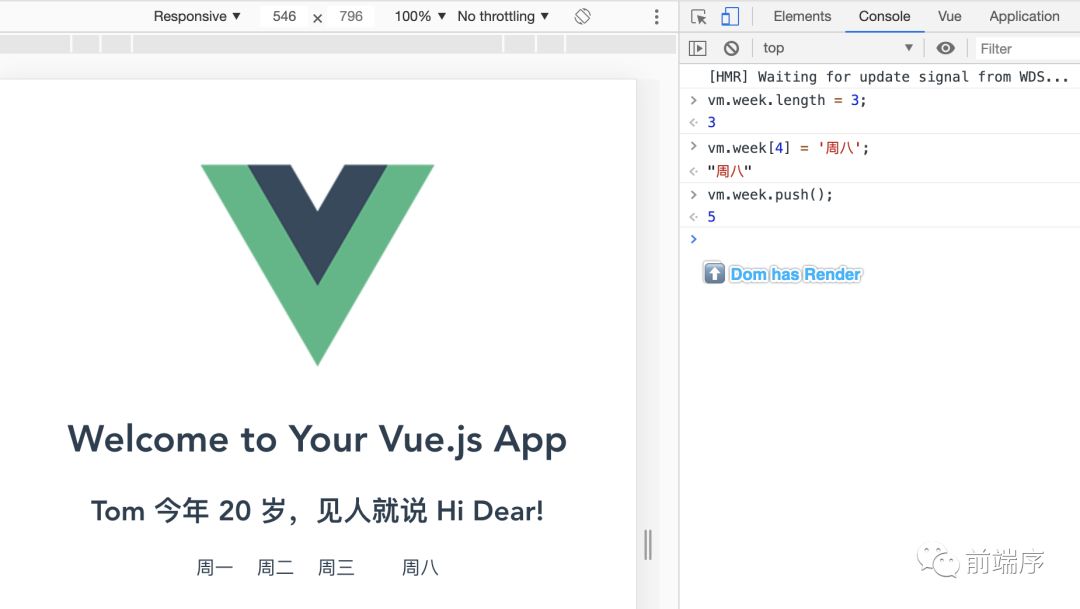Open the 100% zoom level dropdown
Screen dimensions: 1080x609
click(417, 16)
